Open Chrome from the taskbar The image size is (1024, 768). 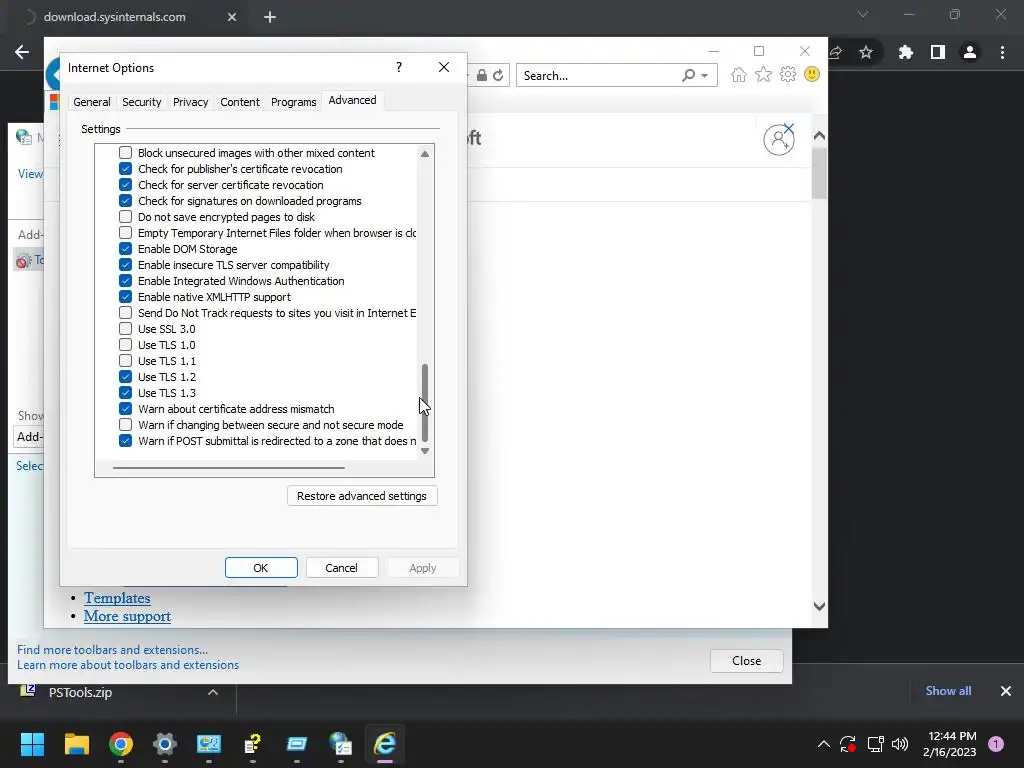coord(121,743)
